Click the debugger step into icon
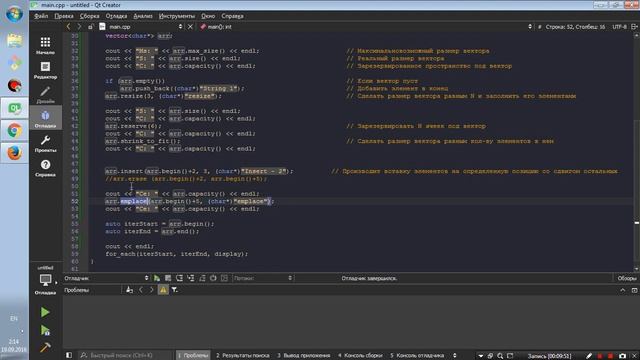This screenshot has width=640, height=360. point(191,278)
